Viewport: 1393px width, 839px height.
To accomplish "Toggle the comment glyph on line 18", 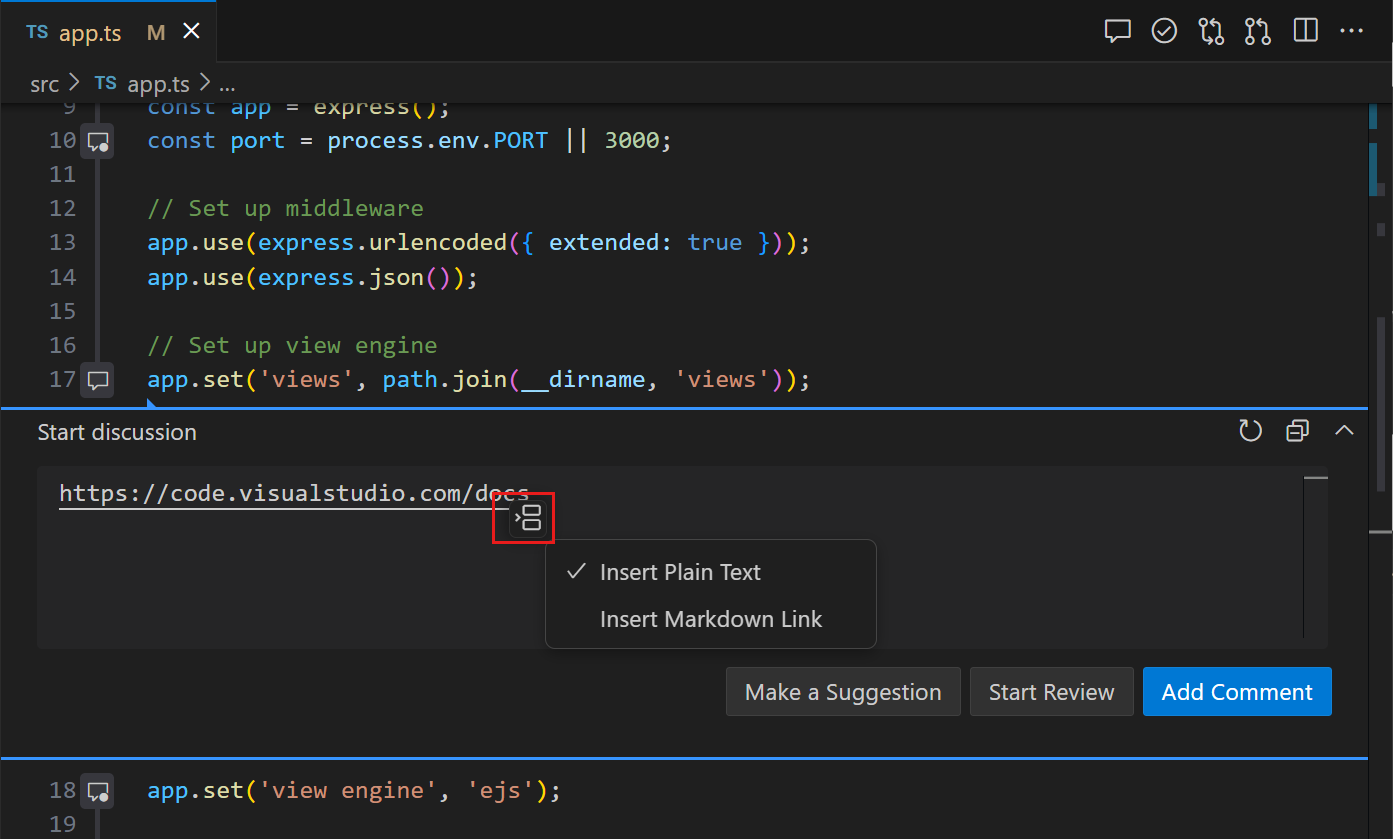I will click(x=96, y=791).
